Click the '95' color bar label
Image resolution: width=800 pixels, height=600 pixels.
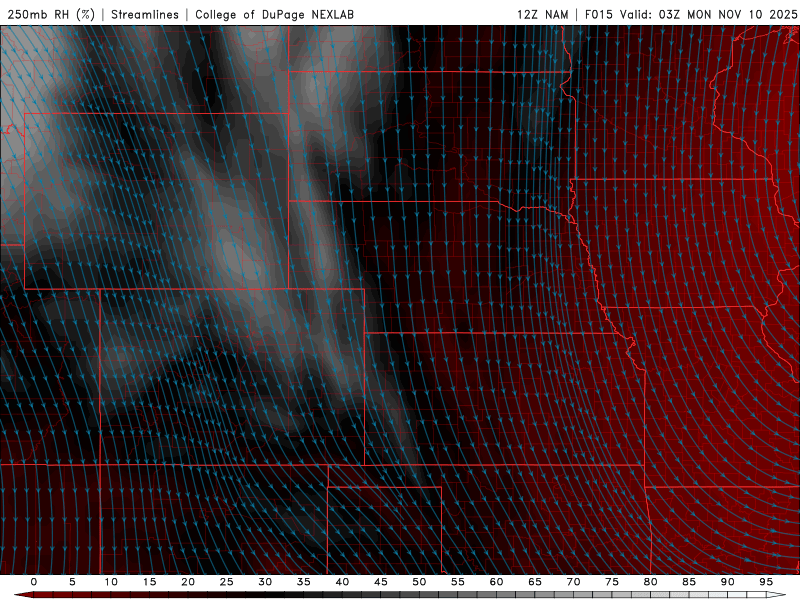click(x=766, y=582)
